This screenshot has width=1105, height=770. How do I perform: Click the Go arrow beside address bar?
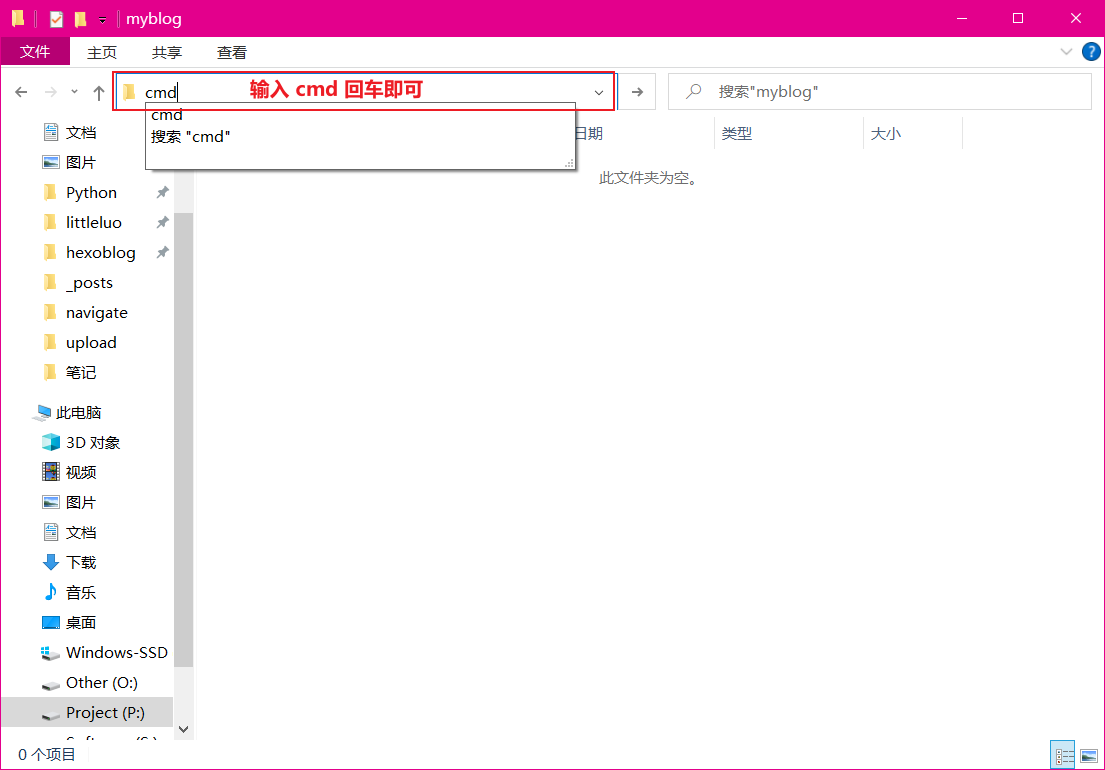637,92
